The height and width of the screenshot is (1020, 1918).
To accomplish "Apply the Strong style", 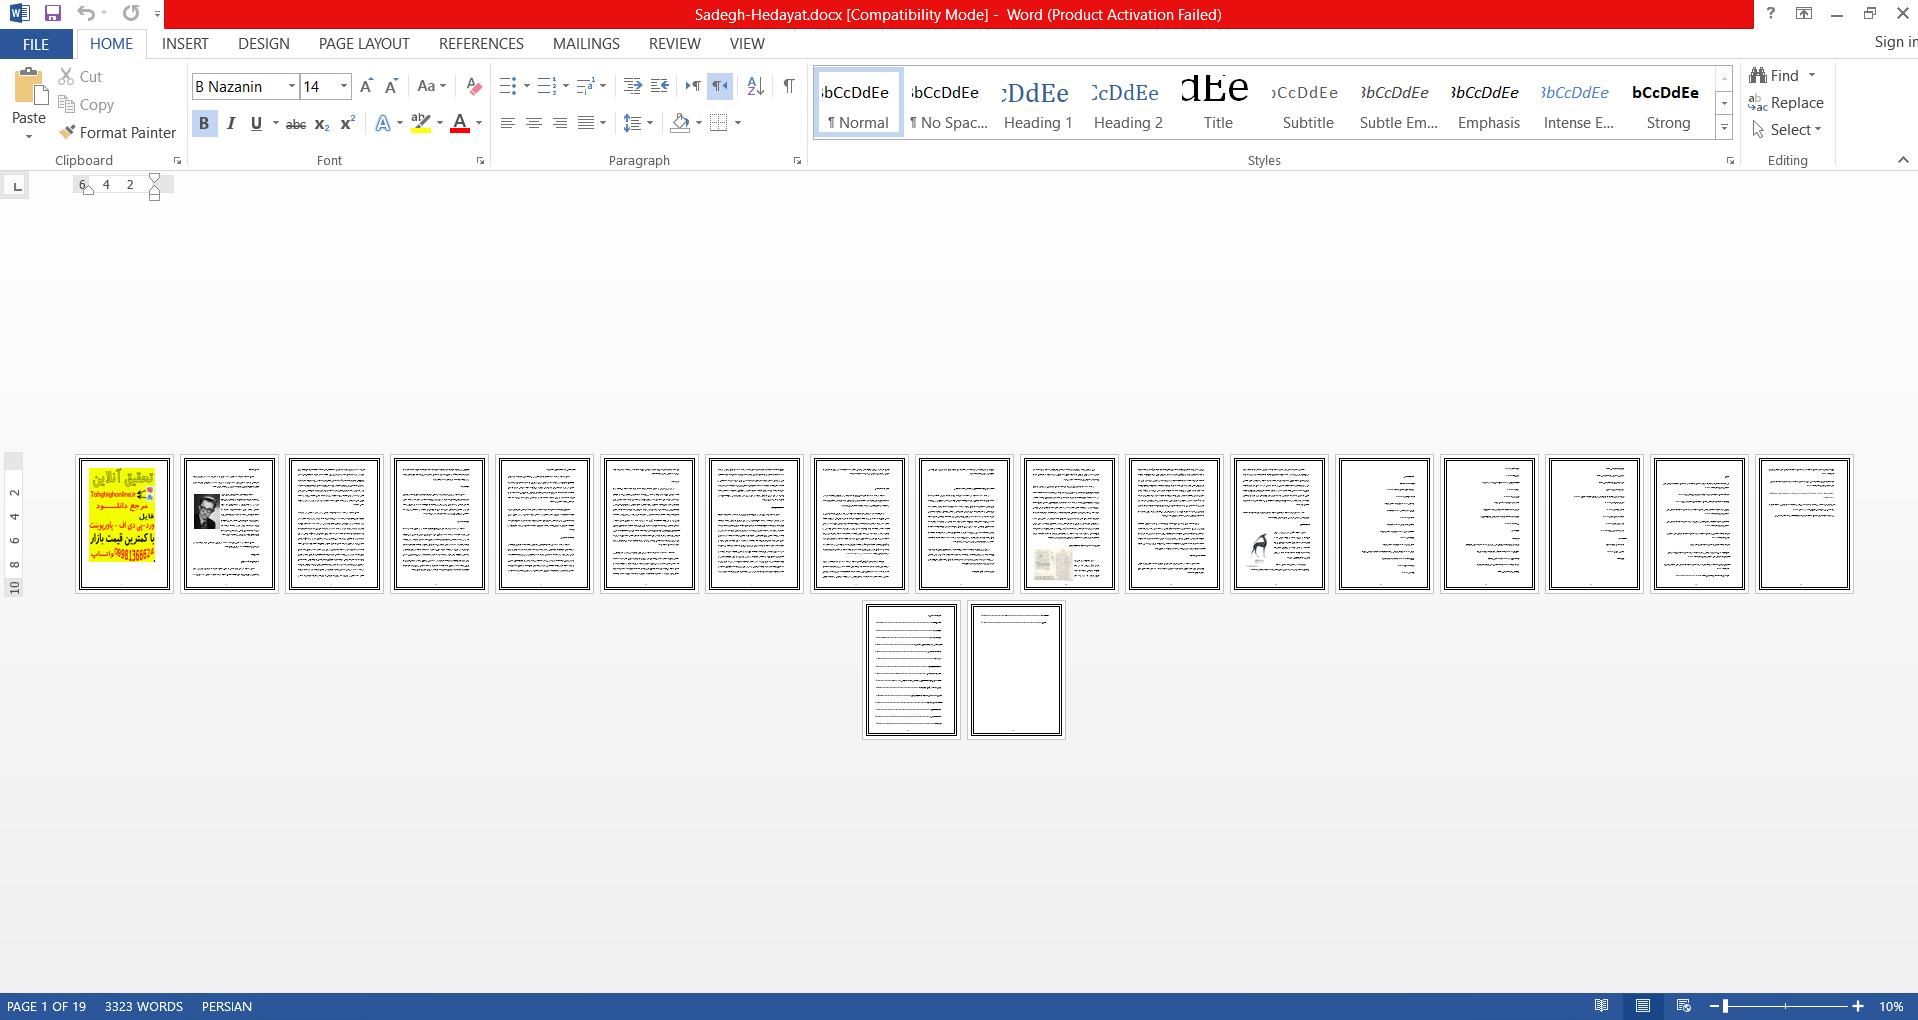I will 1668,103.
